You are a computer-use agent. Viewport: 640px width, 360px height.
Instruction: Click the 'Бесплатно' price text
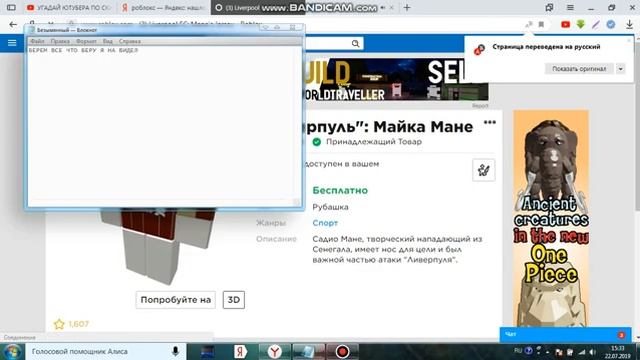coord(340,191)
